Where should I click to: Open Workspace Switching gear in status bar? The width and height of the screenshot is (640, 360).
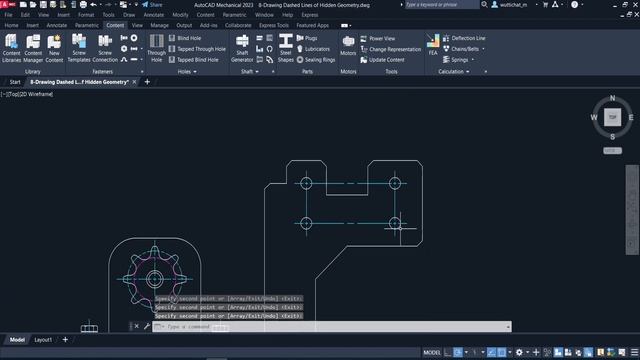point(519,352)
